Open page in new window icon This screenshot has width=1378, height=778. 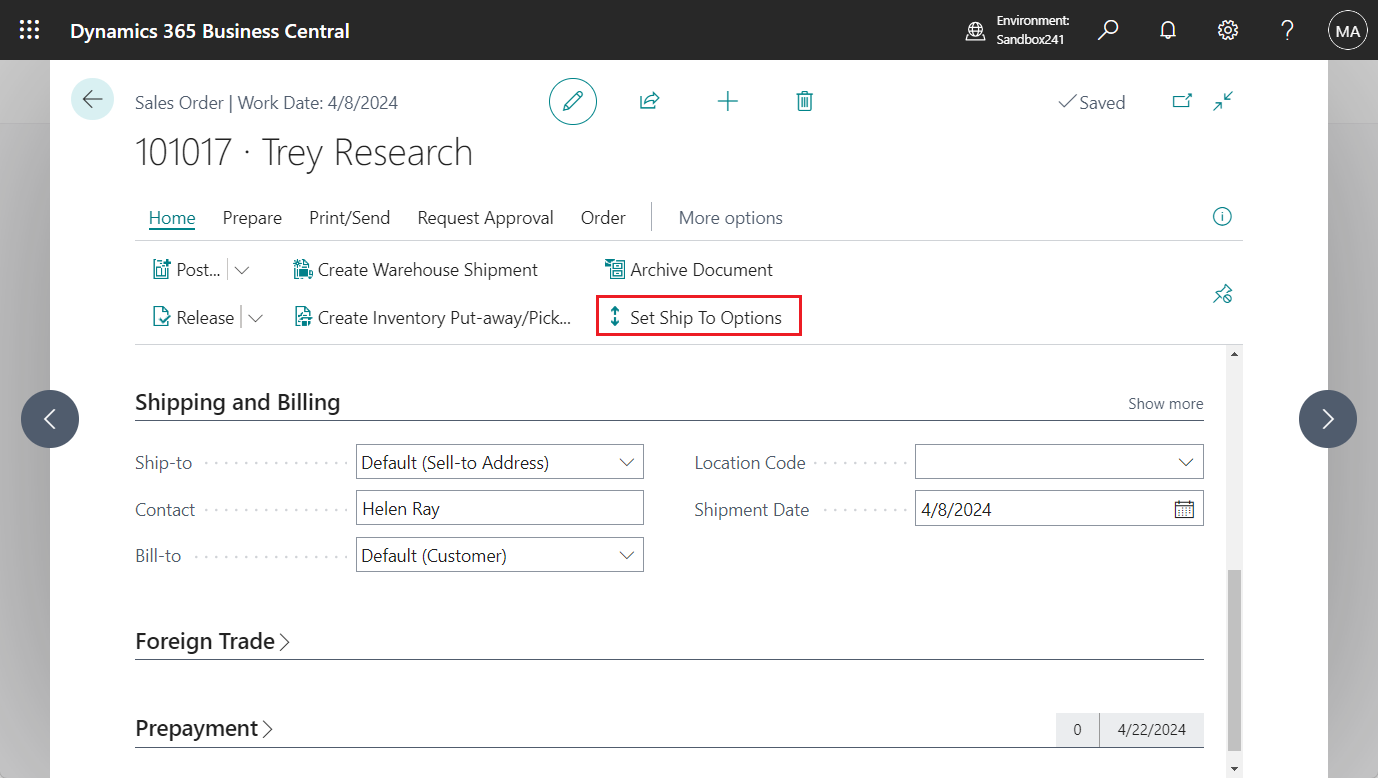(x=1182, y=101)
